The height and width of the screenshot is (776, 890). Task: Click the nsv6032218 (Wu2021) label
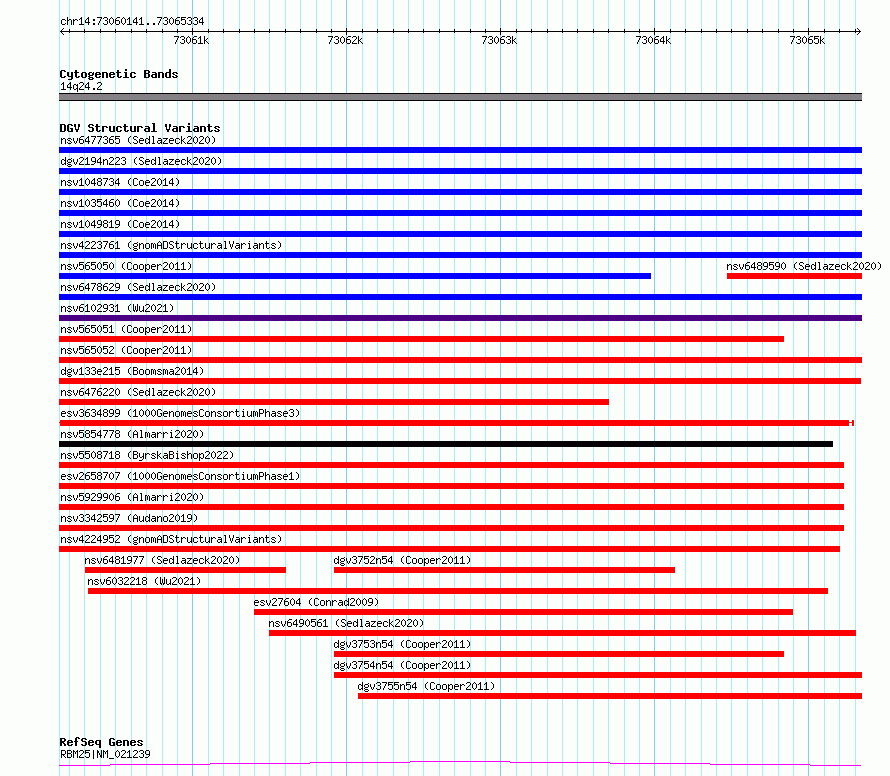tap(144, 581)
